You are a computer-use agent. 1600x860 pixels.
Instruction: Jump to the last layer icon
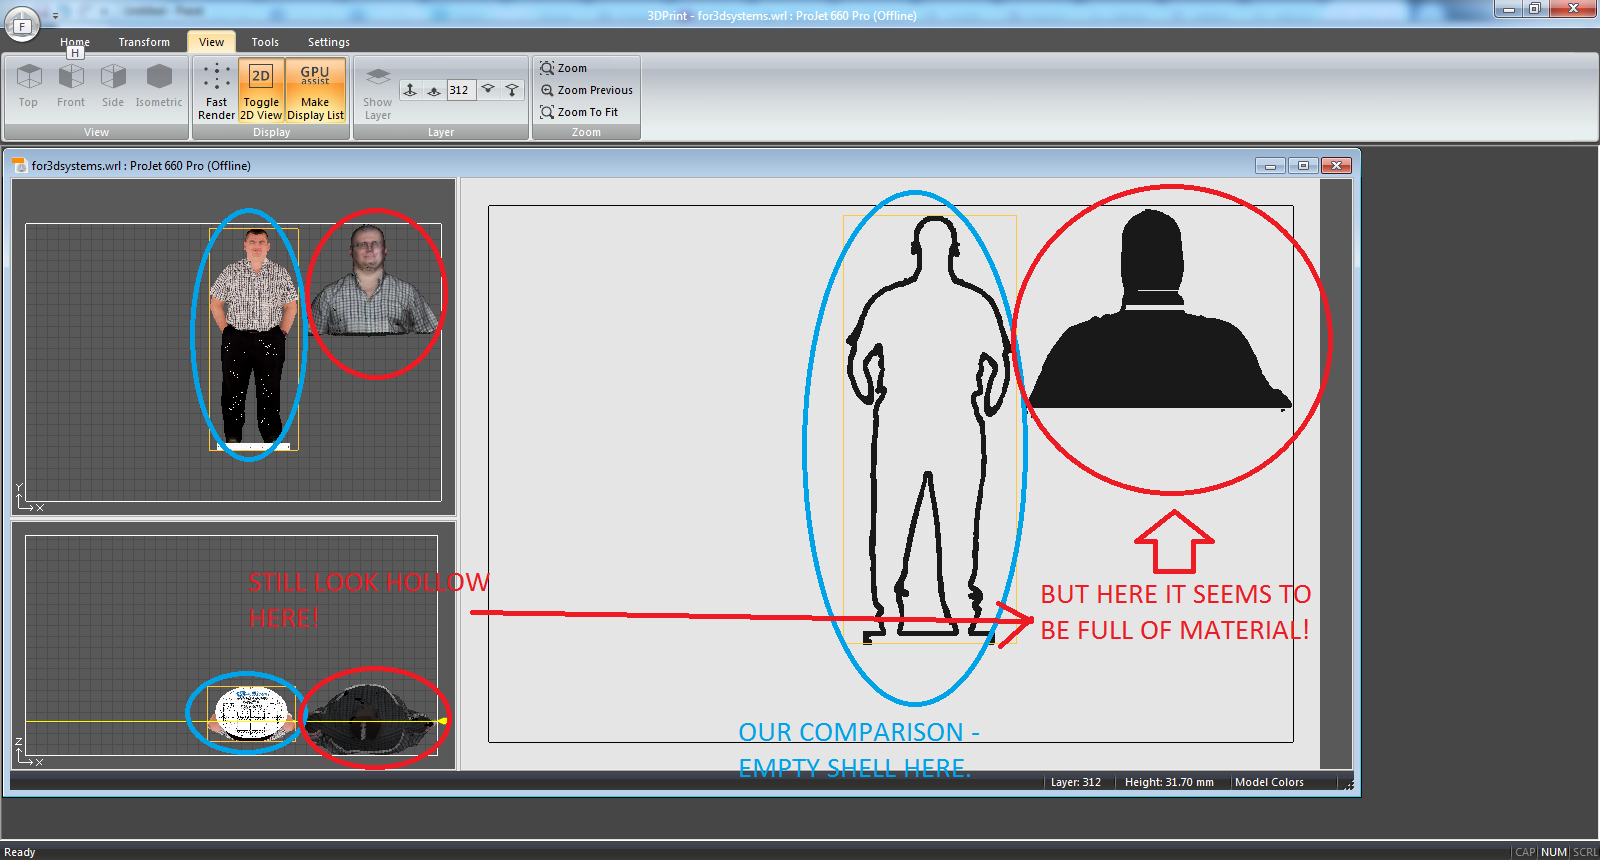point(512,90)
